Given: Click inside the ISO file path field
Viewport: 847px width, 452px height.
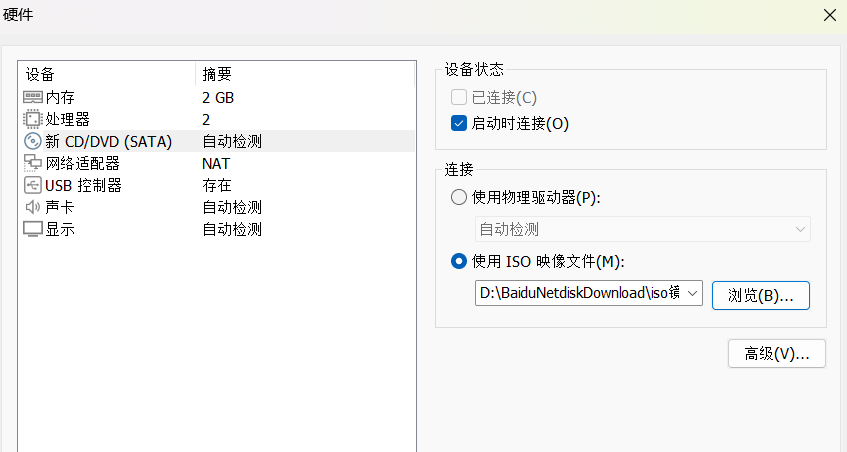Looking at the screenshot, I should click(579, 293).
